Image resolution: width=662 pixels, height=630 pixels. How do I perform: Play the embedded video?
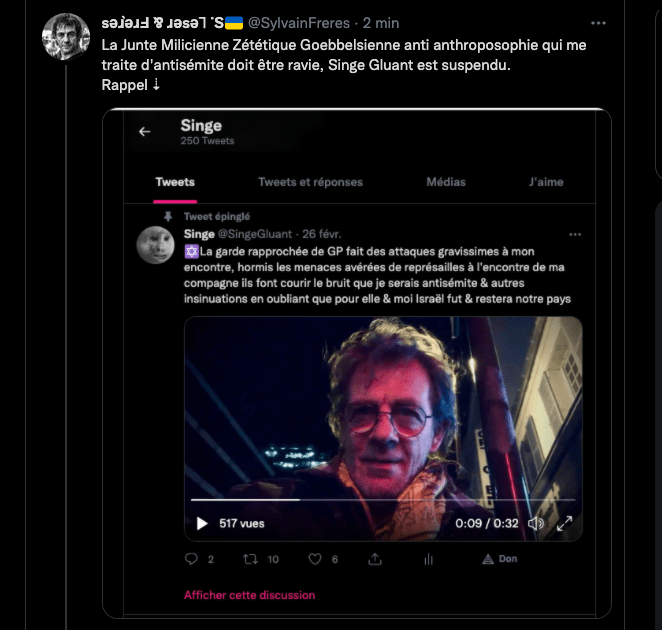pos(202,522)
